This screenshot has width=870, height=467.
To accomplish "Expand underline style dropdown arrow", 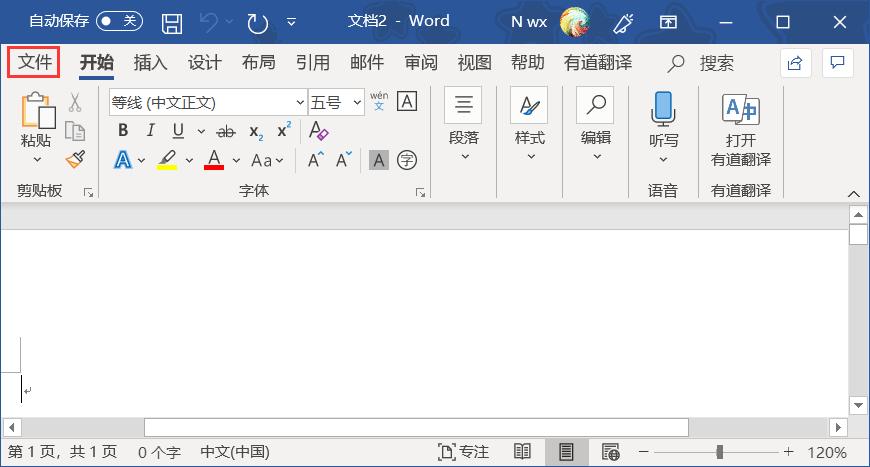I will 201,131.
